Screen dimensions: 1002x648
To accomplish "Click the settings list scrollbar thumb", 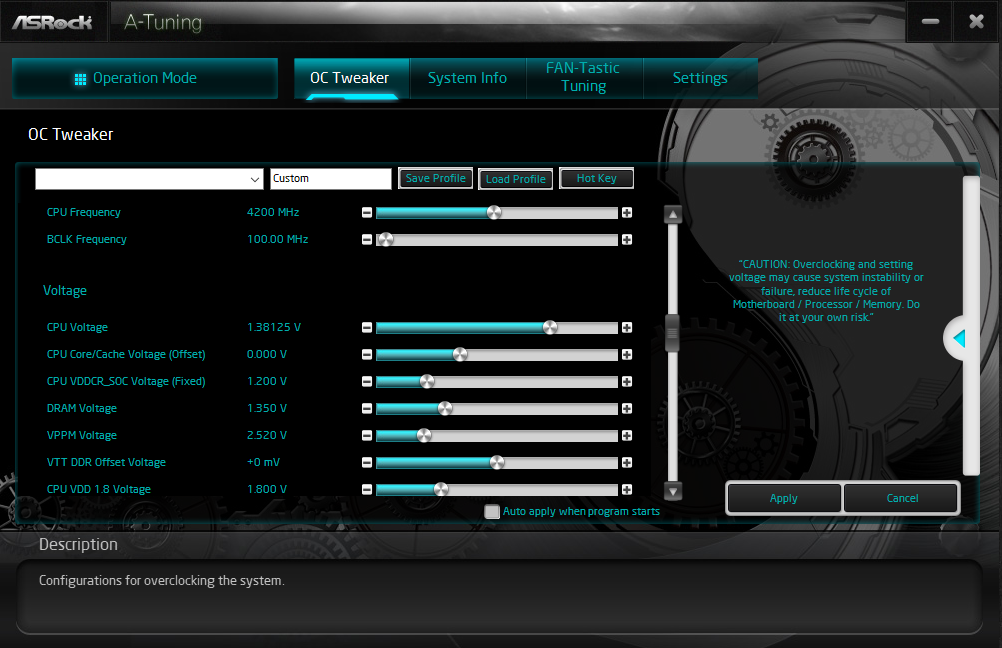I will pyautogui.click(x=672, y=332).
